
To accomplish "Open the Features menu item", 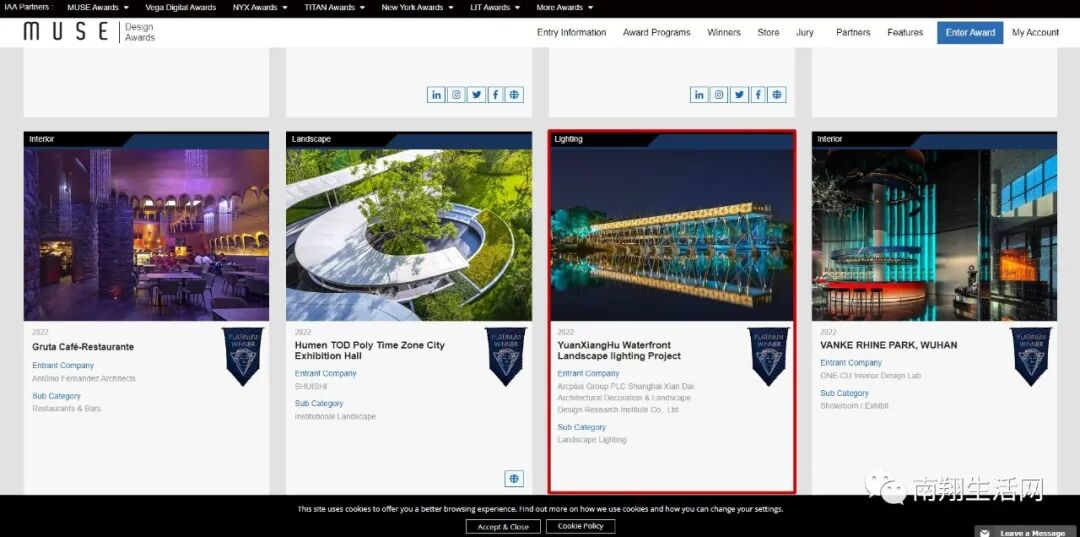I will click(x=905, y=32).
